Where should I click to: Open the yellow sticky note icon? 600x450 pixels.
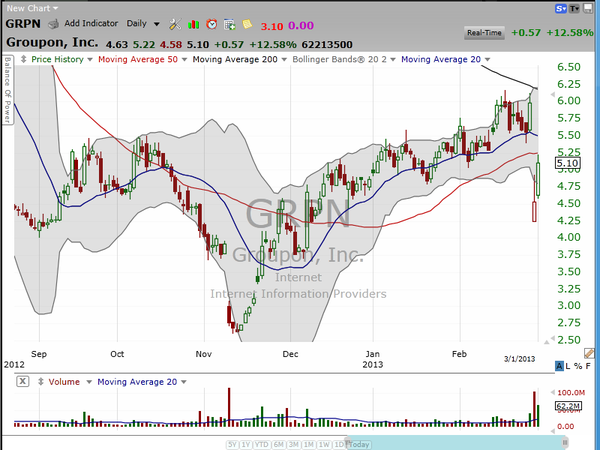point(247,24)
